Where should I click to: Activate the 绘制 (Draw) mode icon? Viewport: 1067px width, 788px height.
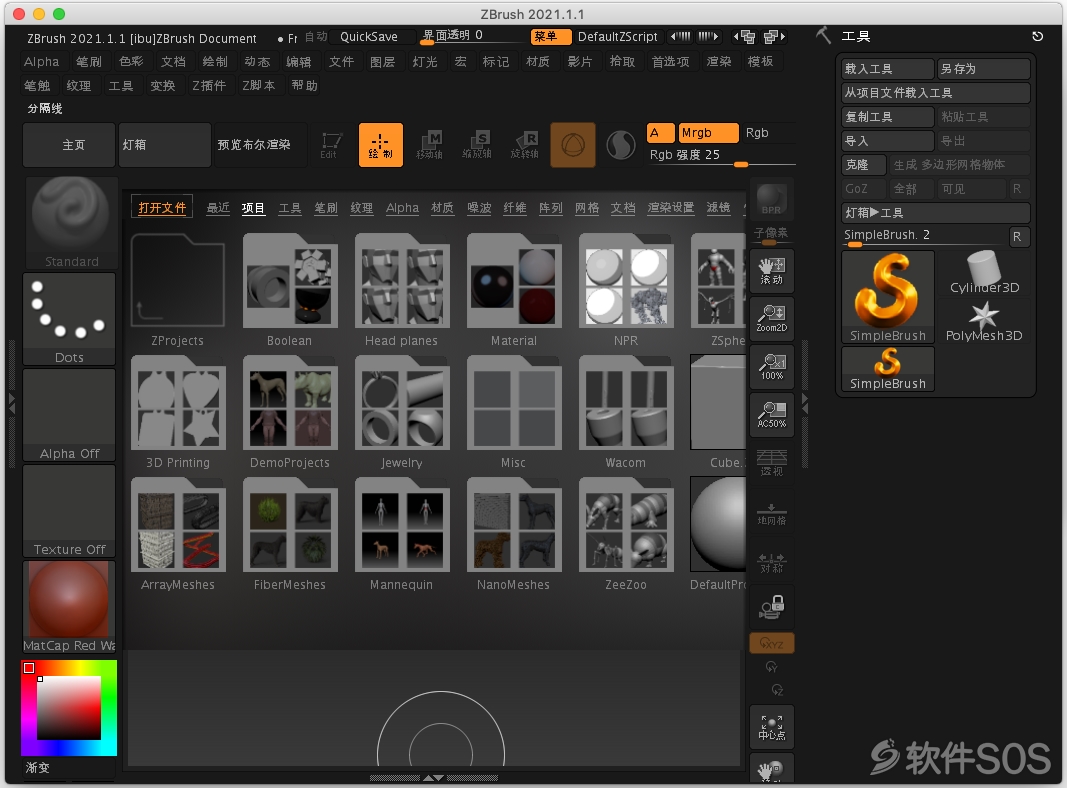point(380,145)
